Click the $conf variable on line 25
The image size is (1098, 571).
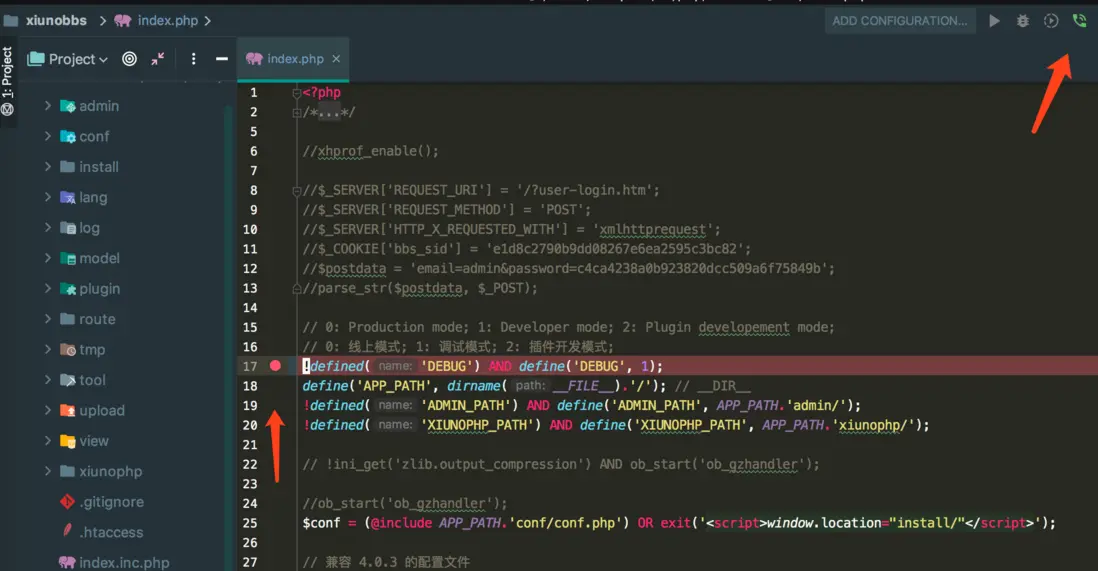point(321,523)
